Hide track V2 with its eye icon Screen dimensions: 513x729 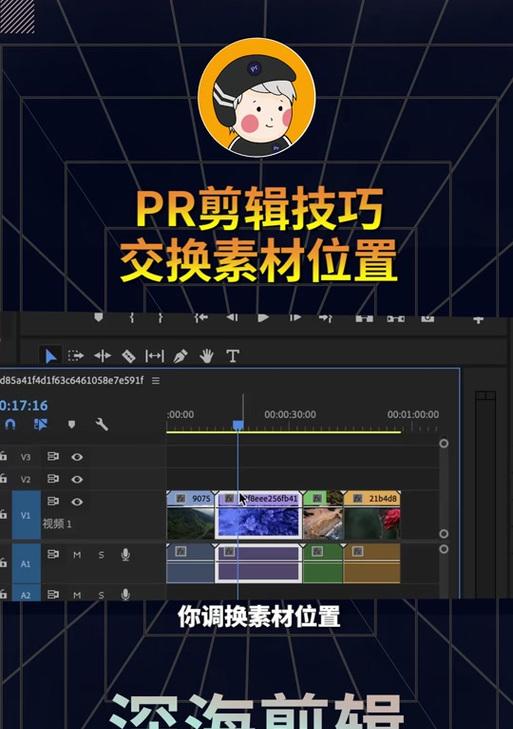click(x=77, y=479)
